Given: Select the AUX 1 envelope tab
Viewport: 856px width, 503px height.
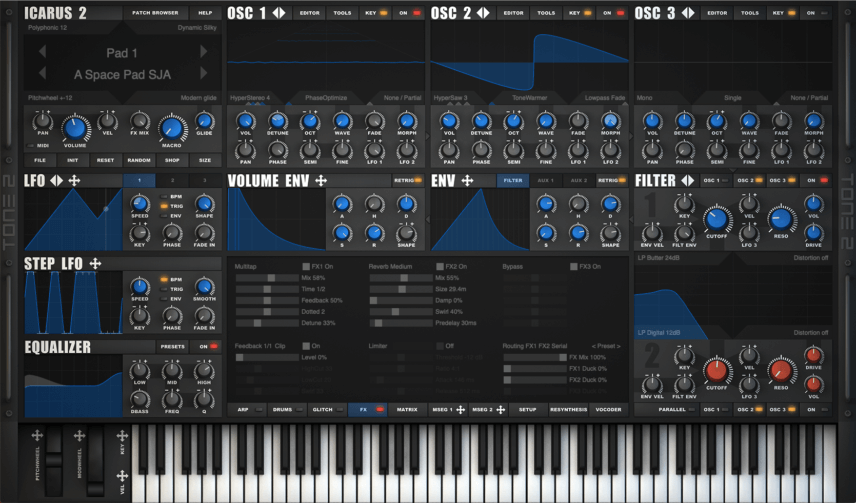Looking at the screenshot, I should coord(545,180).
